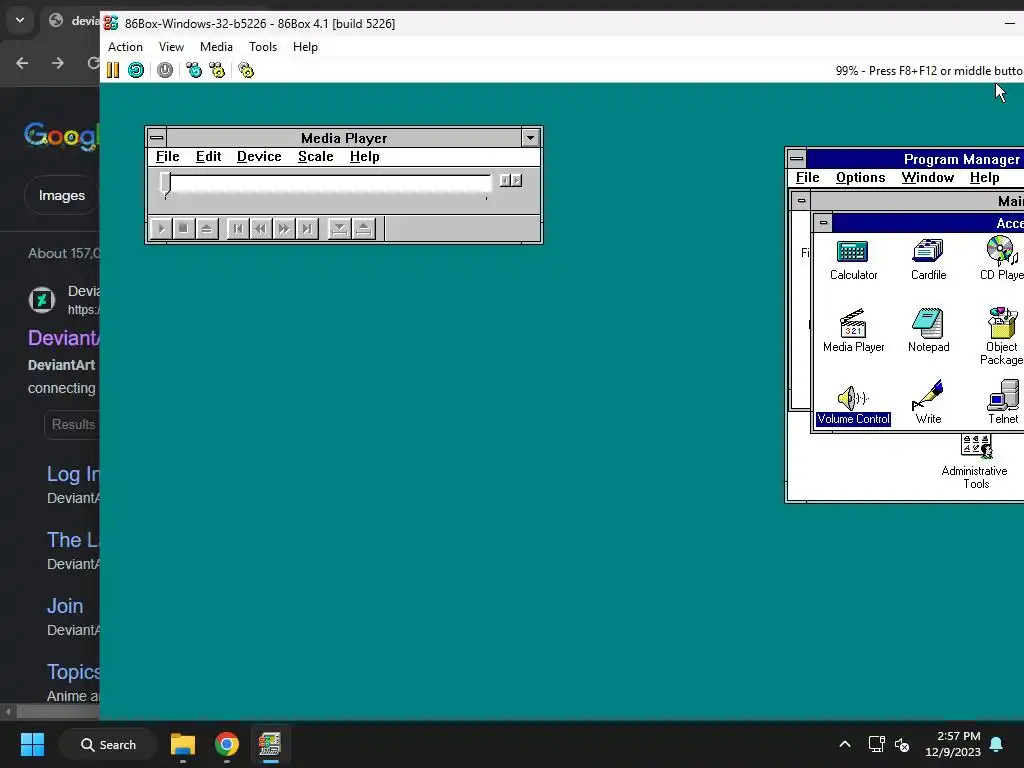Viewport: 1024px width, 768px height.
Task: Click the Media Player position slider thumb
Action: [165, 184]
